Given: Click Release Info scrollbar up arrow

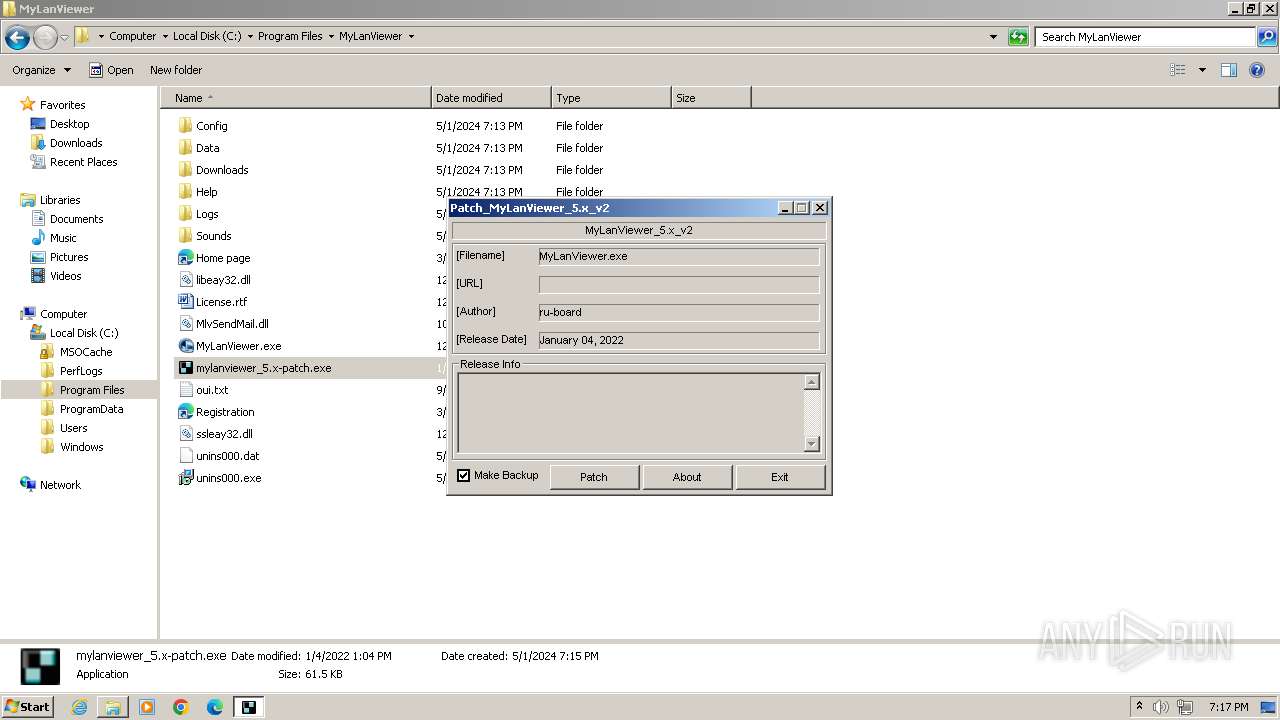Looking at the screenshot, I should coord(812,382).
